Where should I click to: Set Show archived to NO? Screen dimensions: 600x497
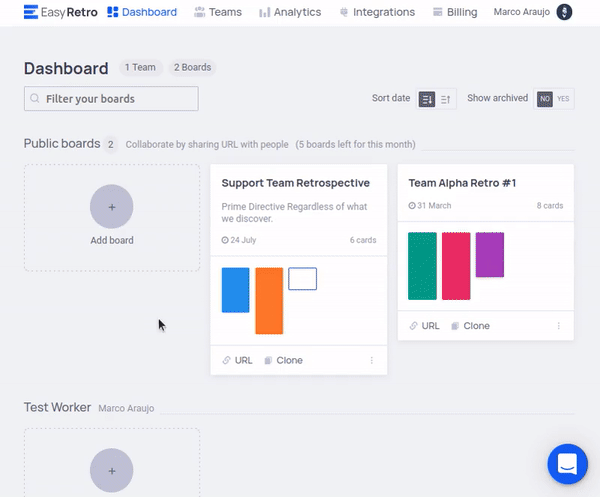(545, 99)
